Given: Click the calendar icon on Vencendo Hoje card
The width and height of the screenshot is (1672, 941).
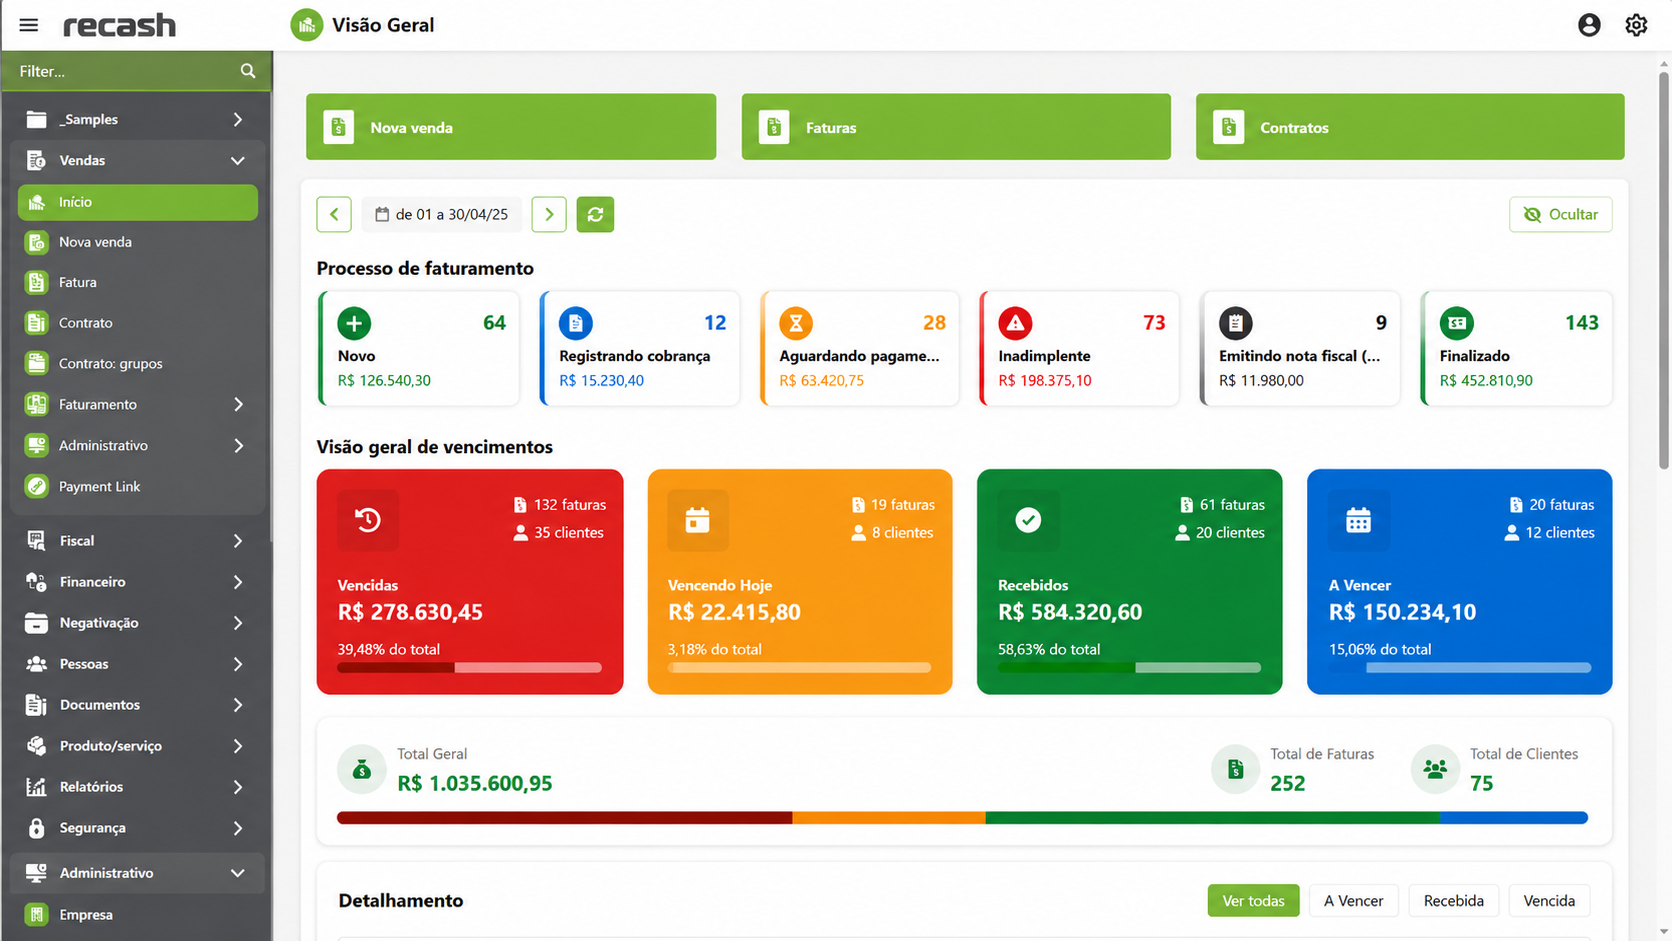Looking at the screenshot, I should [x=698, y=520].
